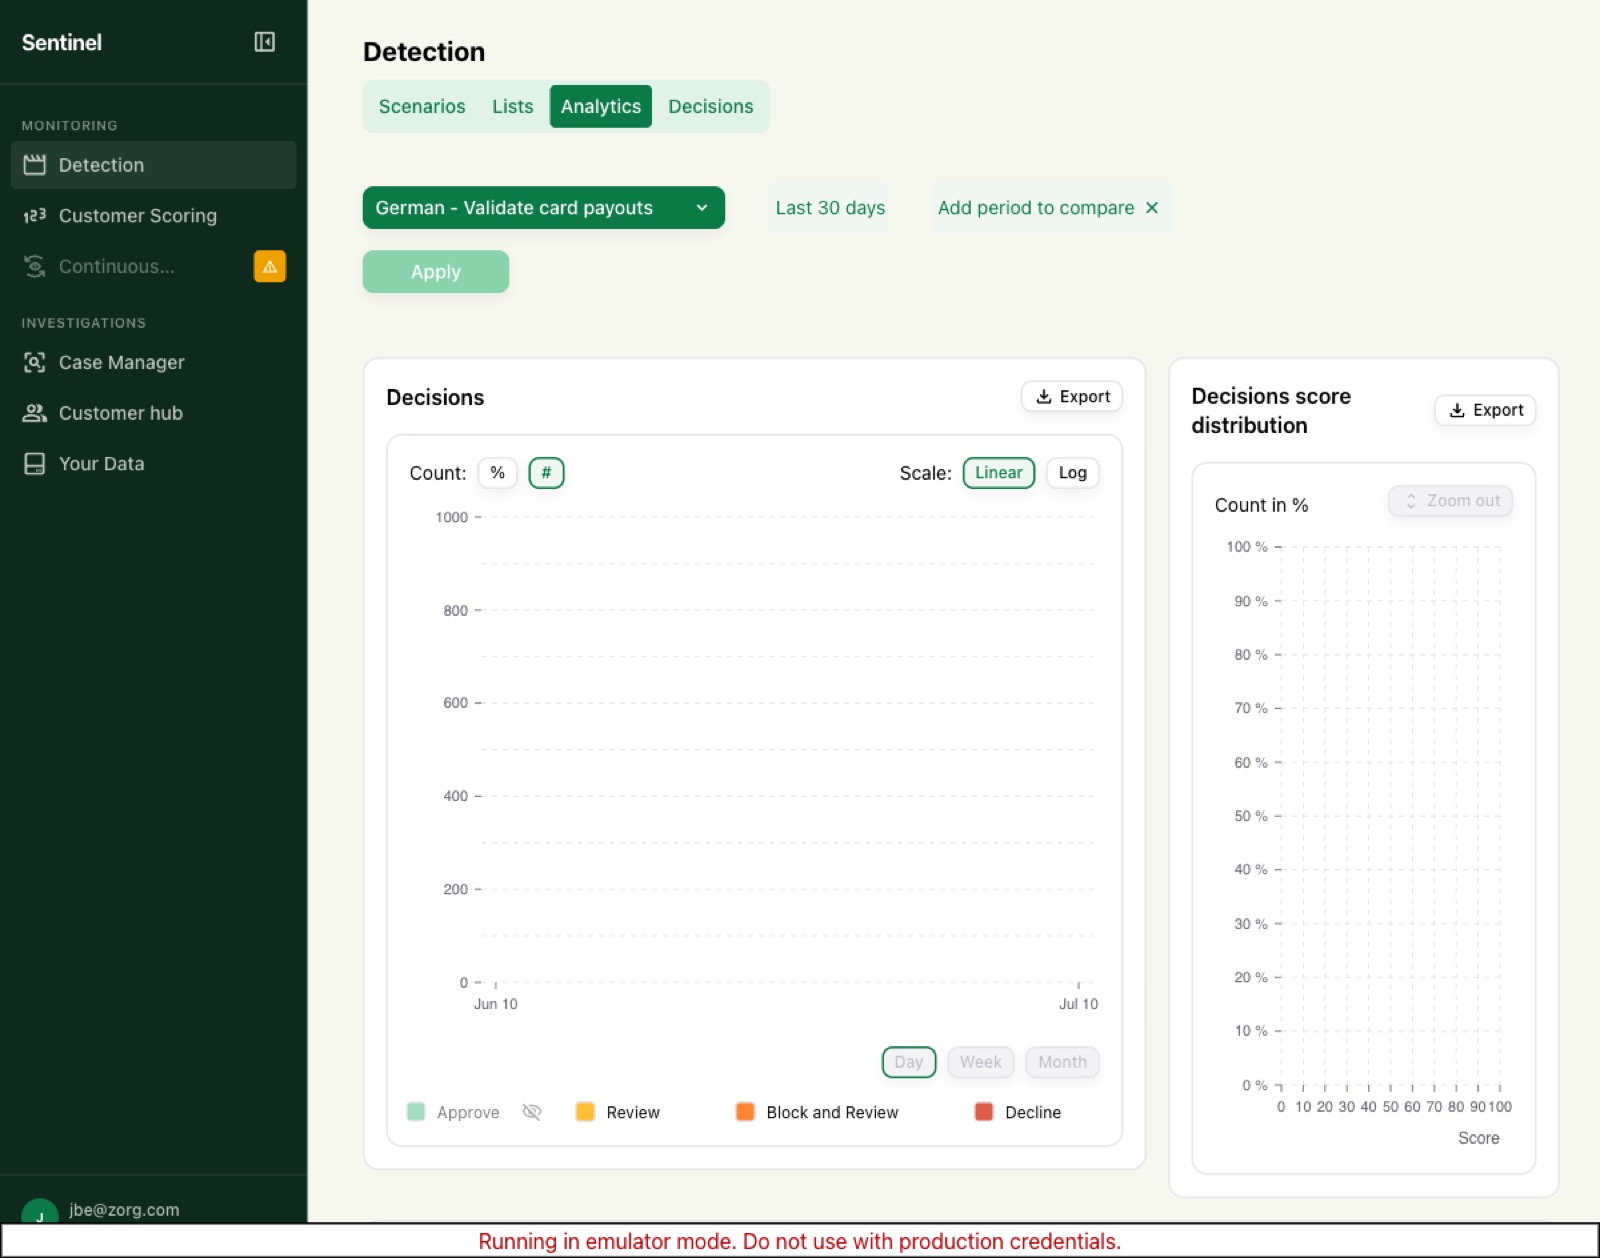The height and width of the screenshot is (1258, 1600).
Task: Click the Customer hub icon
Action: tap(35, 413)
